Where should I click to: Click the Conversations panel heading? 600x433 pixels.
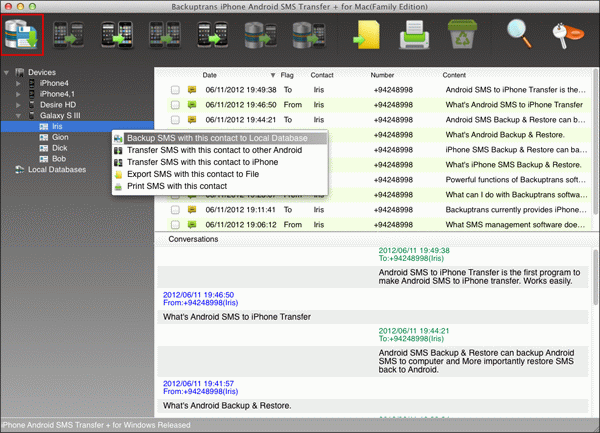tap(193, 239)
